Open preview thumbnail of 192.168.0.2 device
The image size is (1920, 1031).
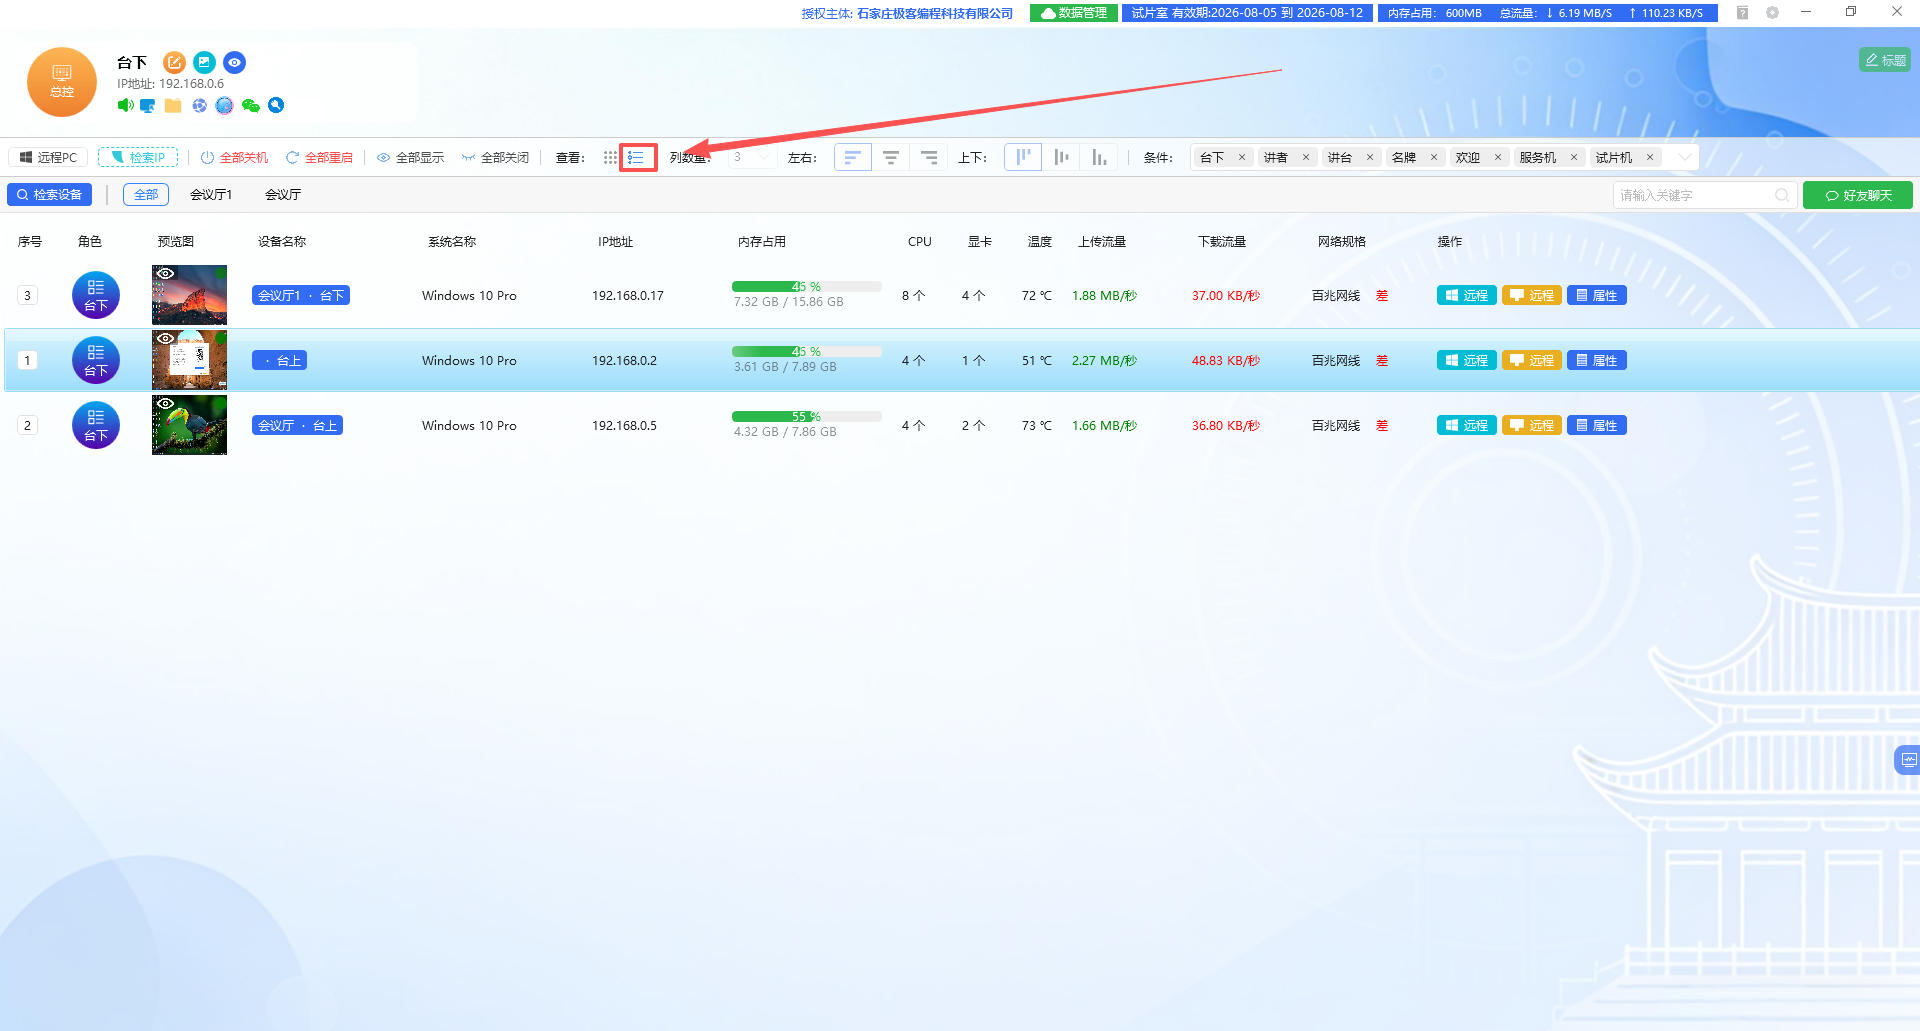(189, 360)
